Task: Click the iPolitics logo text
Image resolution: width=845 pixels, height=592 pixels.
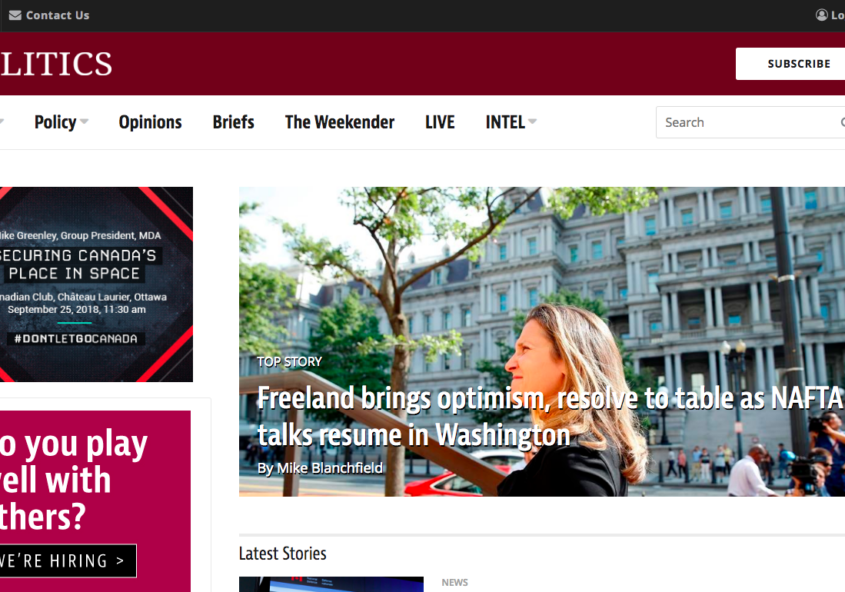Action: tap(56, 64)
